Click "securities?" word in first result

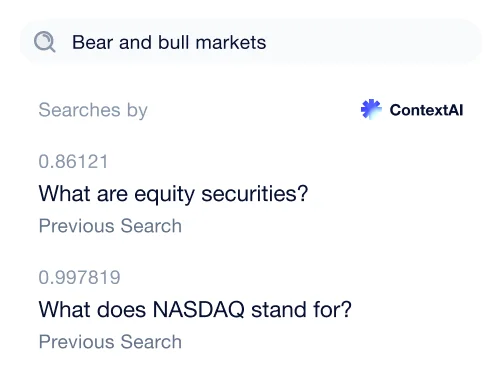tap(255, 194)
